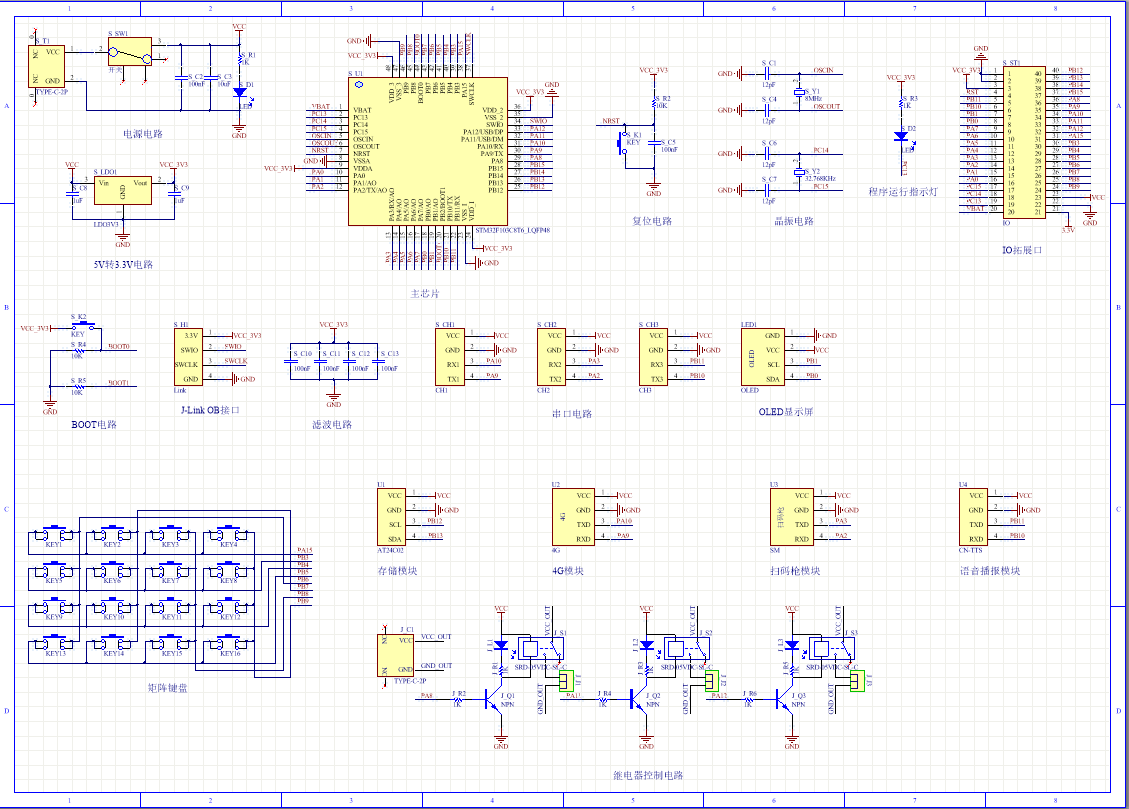Select the J_Q2 NPN transistor
This screenshot has width=1129, height=809.
pos(639,700)
